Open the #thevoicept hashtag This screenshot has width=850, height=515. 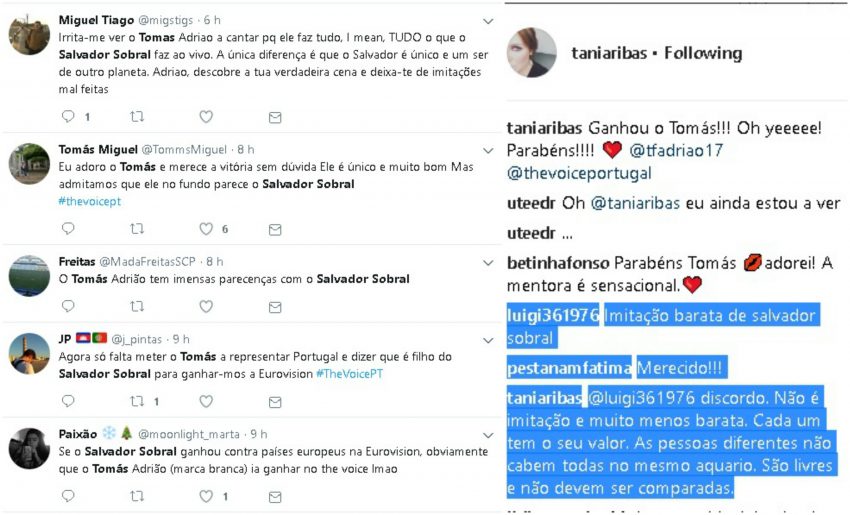point(90,201)
